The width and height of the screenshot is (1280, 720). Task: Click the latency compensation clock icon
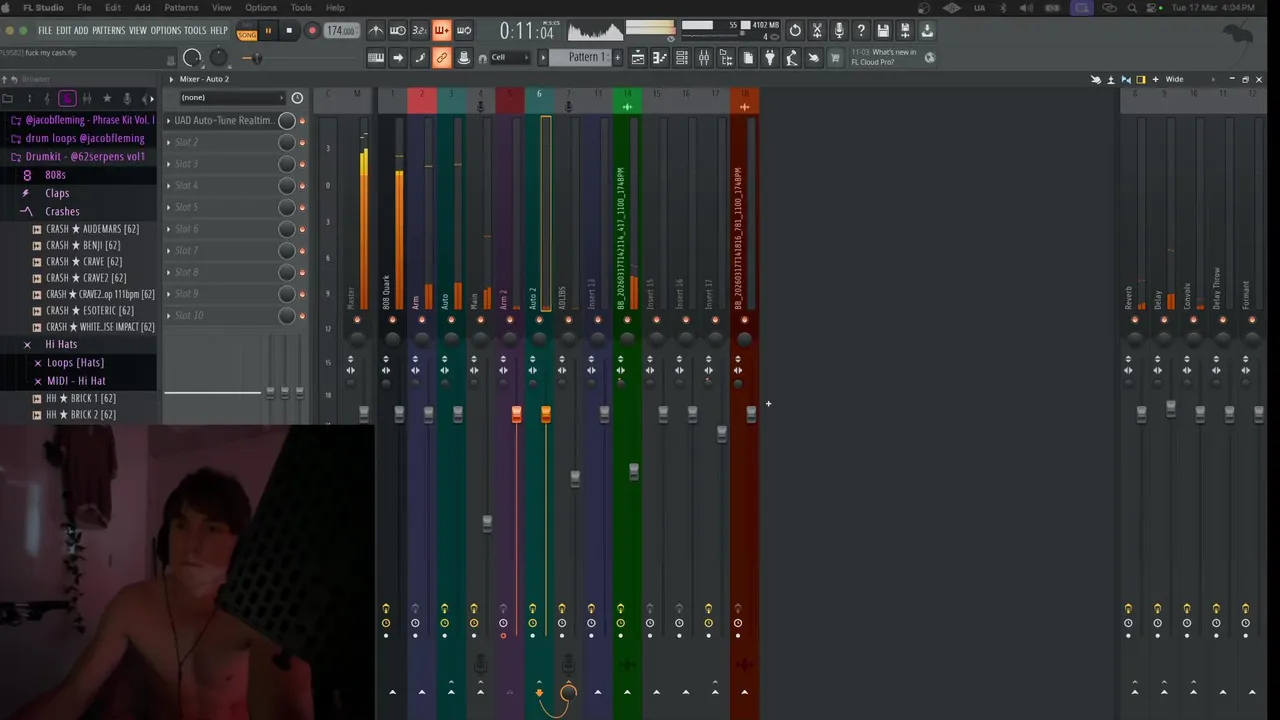click(x=297, y=98)
